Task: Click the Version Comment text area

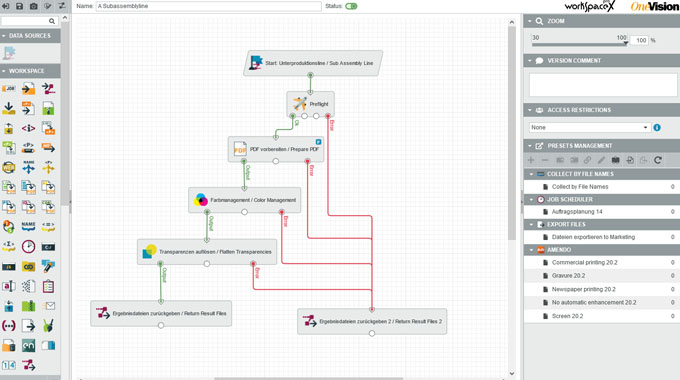Action: 602,84
